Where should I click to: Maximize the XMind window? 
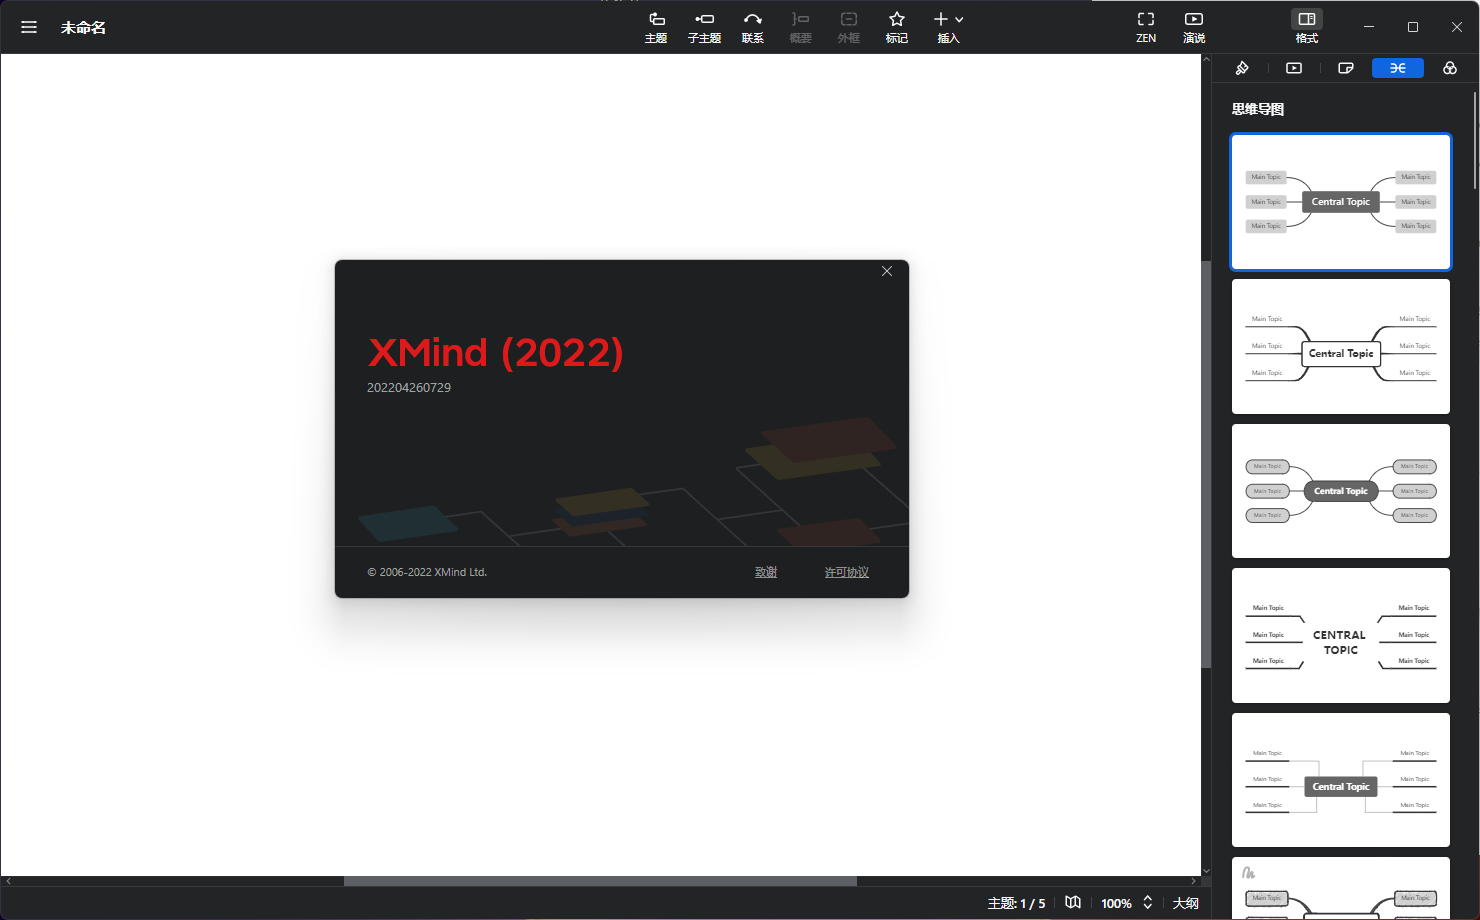(x=1413, y=27)
